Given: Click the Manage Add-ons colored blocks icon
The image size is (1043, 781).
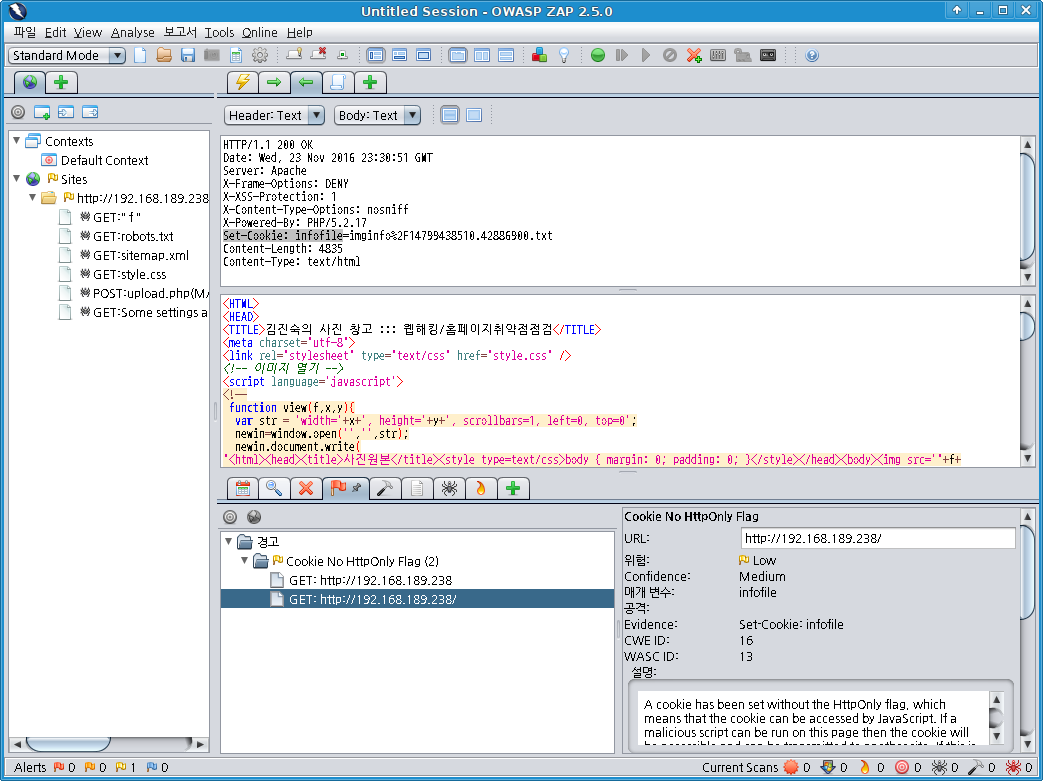Looking at the screenshot, I should click(x=539, y=55).
